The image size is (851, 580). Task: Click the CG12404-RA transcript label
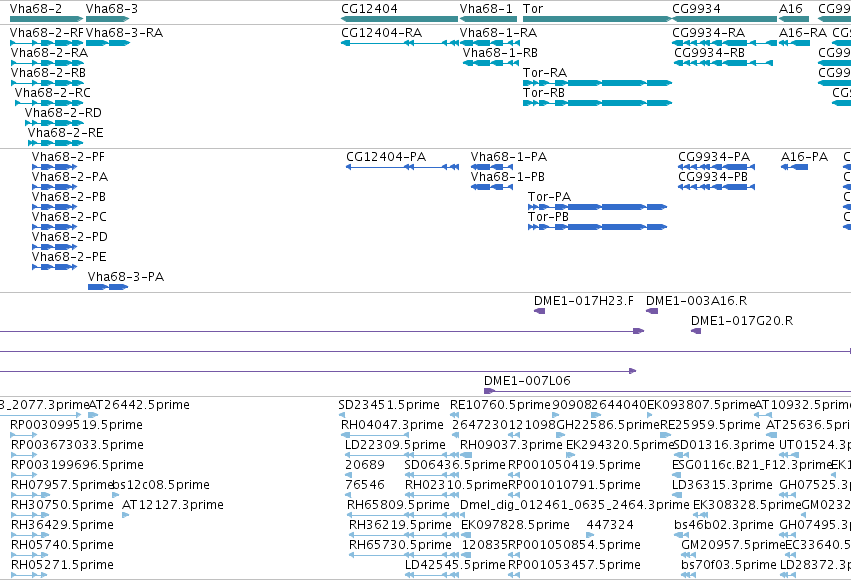coord(382,33)
